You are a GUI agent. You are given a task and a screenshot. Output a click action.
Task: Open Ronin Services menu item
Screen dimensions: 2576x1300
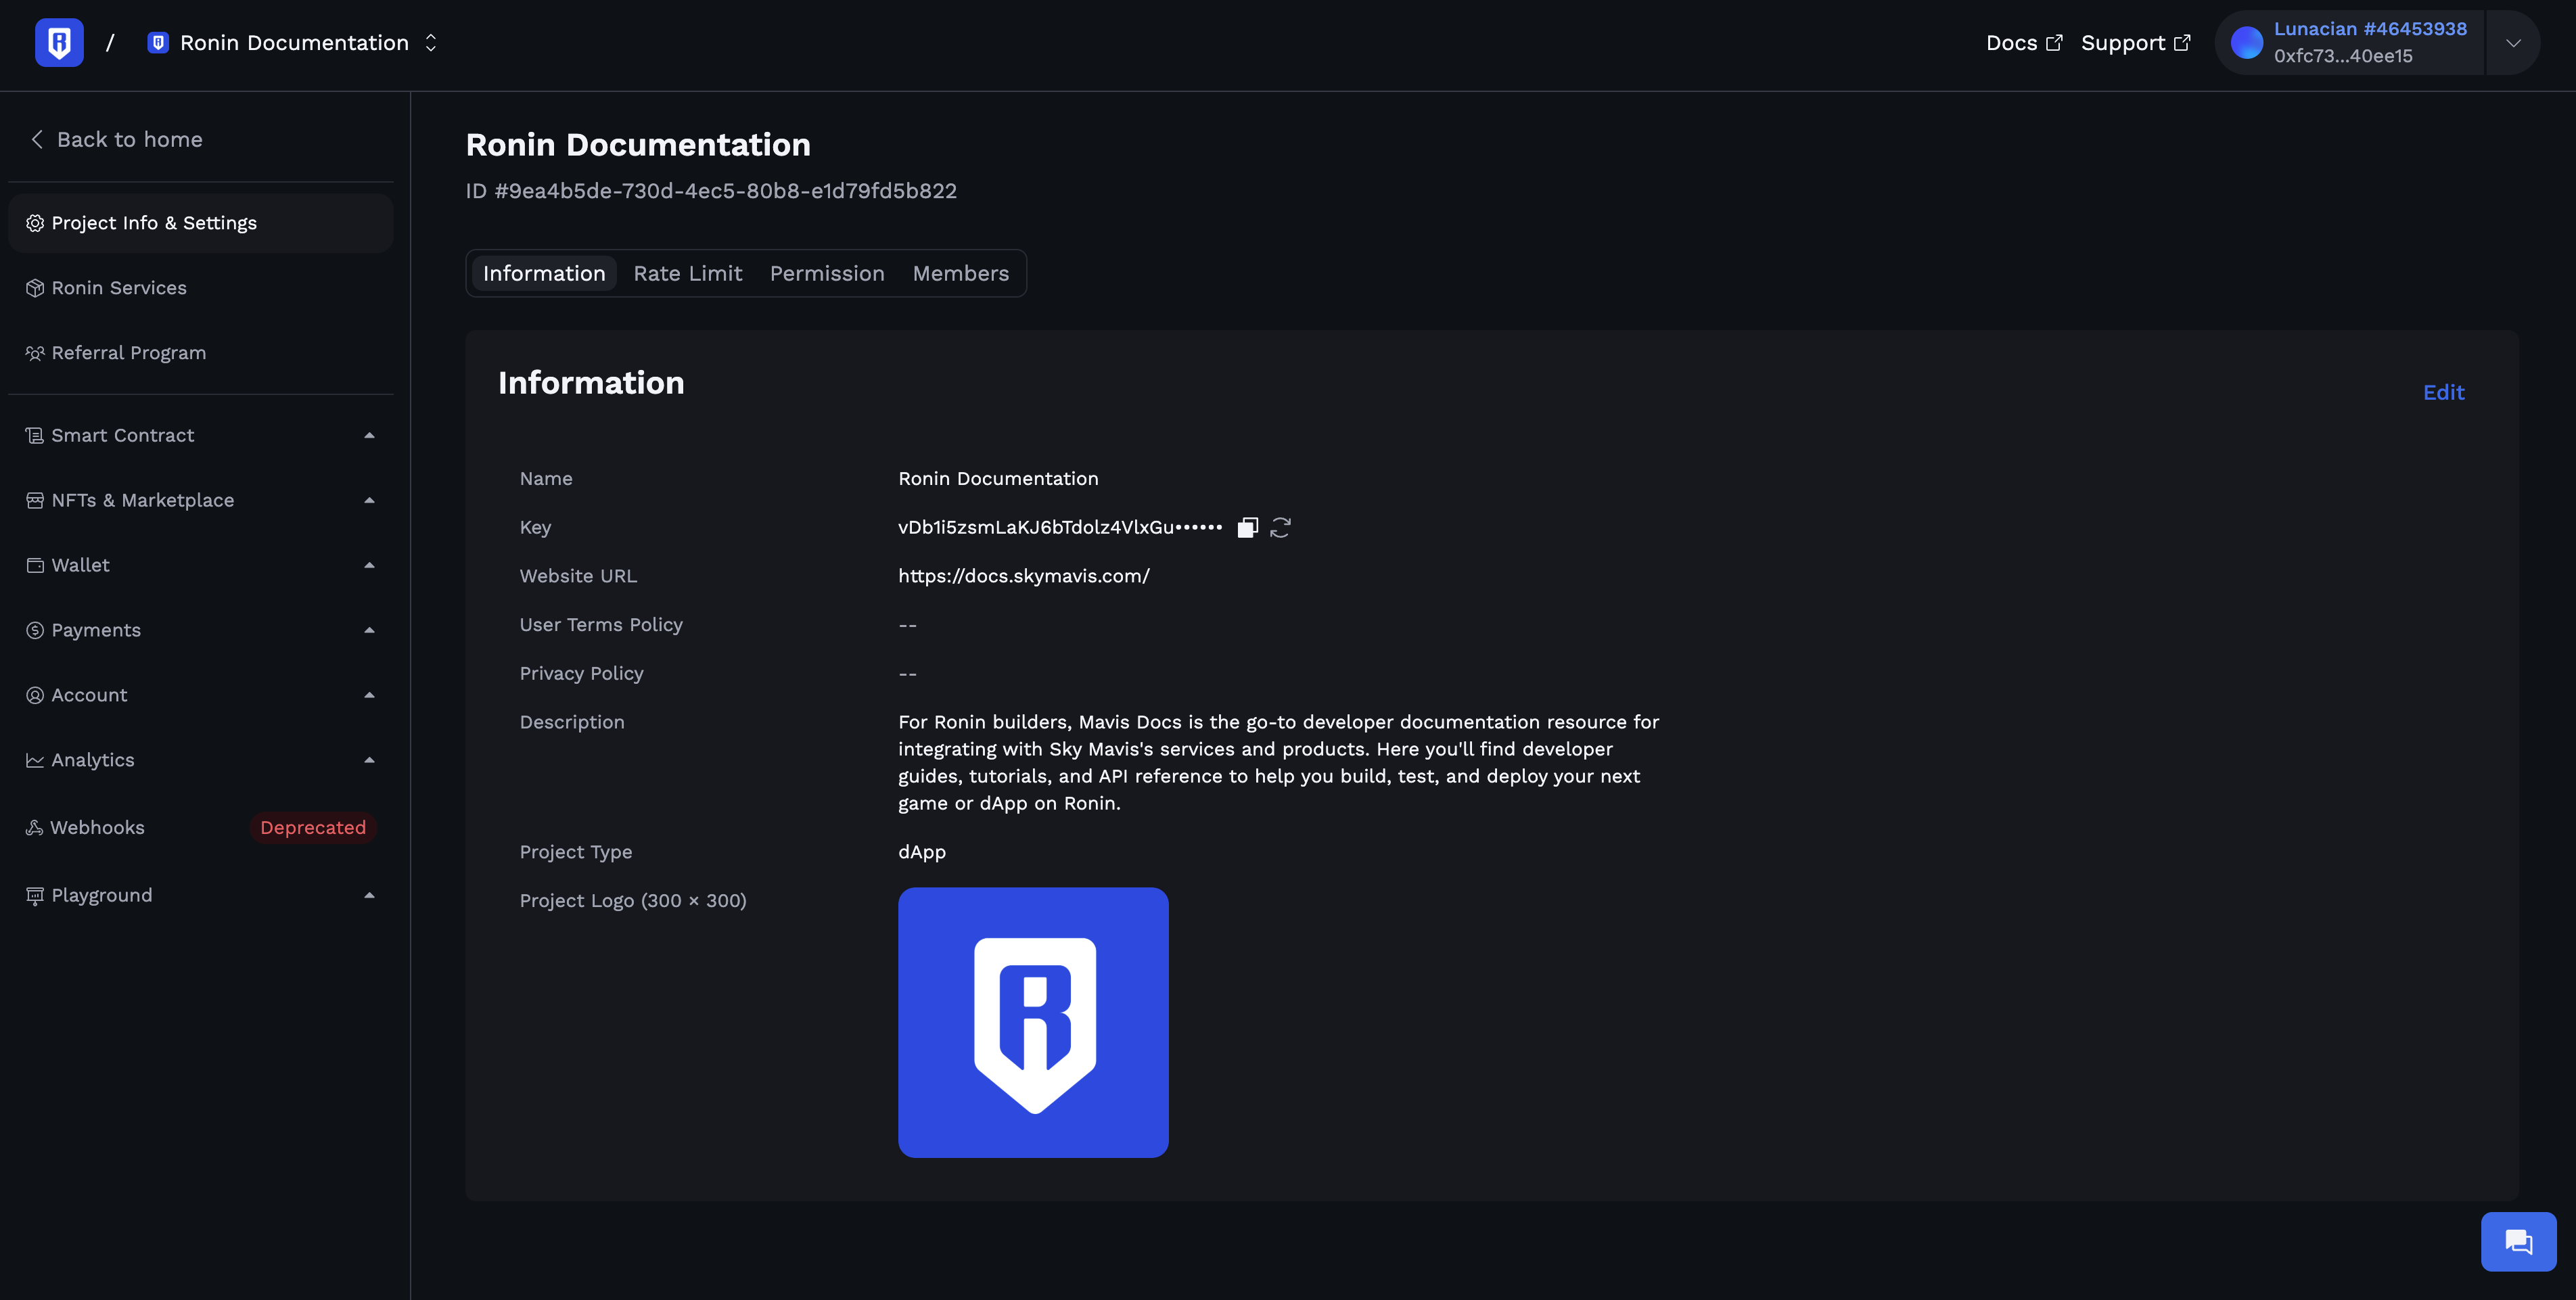point(200,288)
